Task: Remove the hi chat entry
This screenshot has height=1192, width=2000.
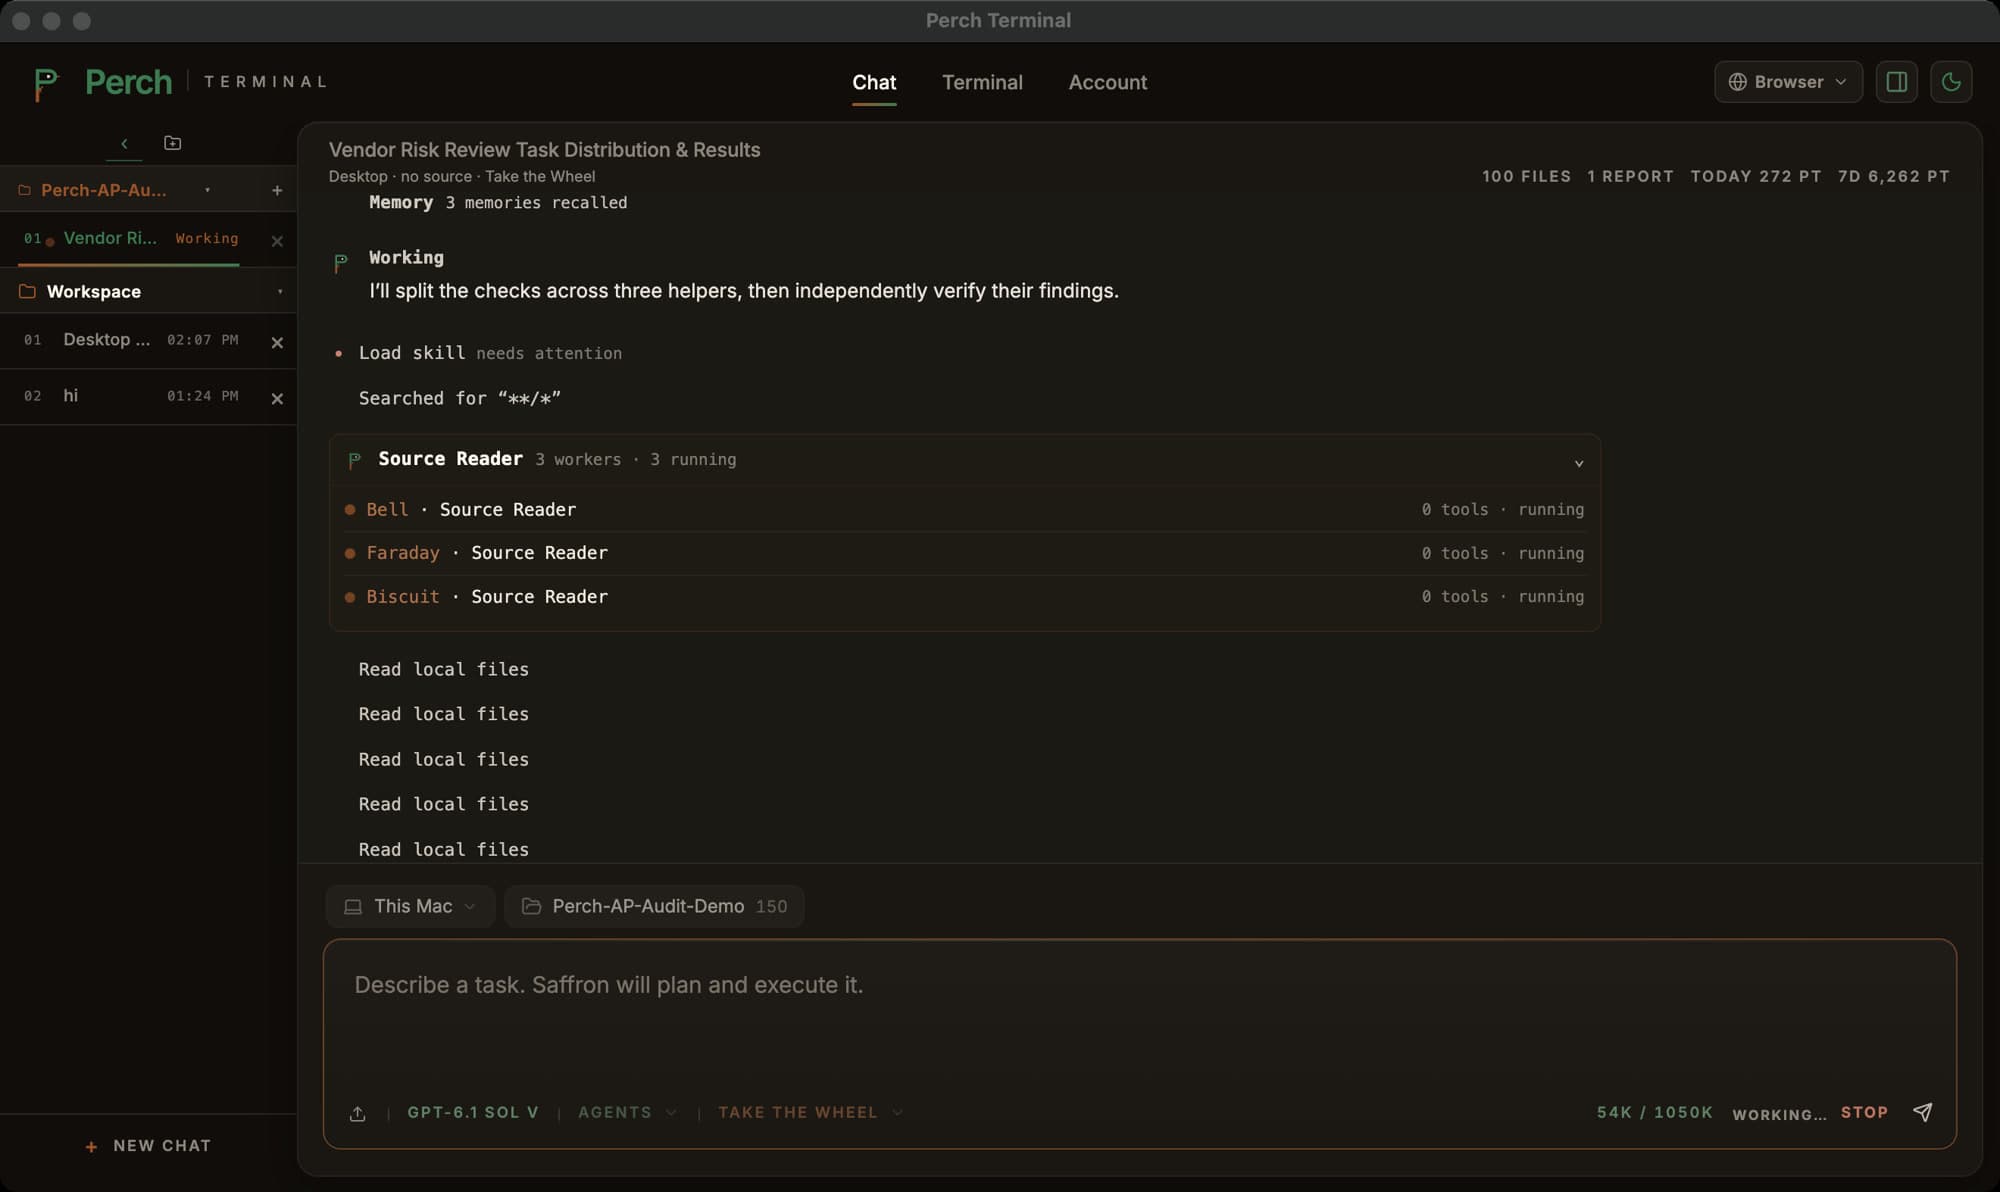Action: (277, 398)
